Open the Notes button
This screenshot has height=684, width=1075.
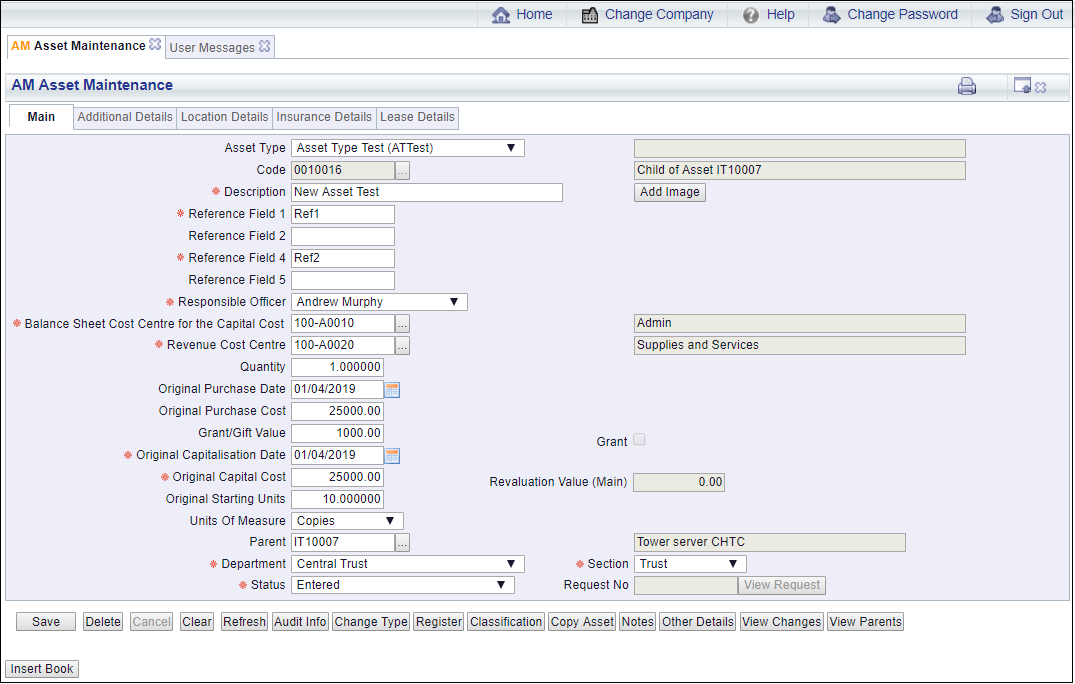[638, 622]
